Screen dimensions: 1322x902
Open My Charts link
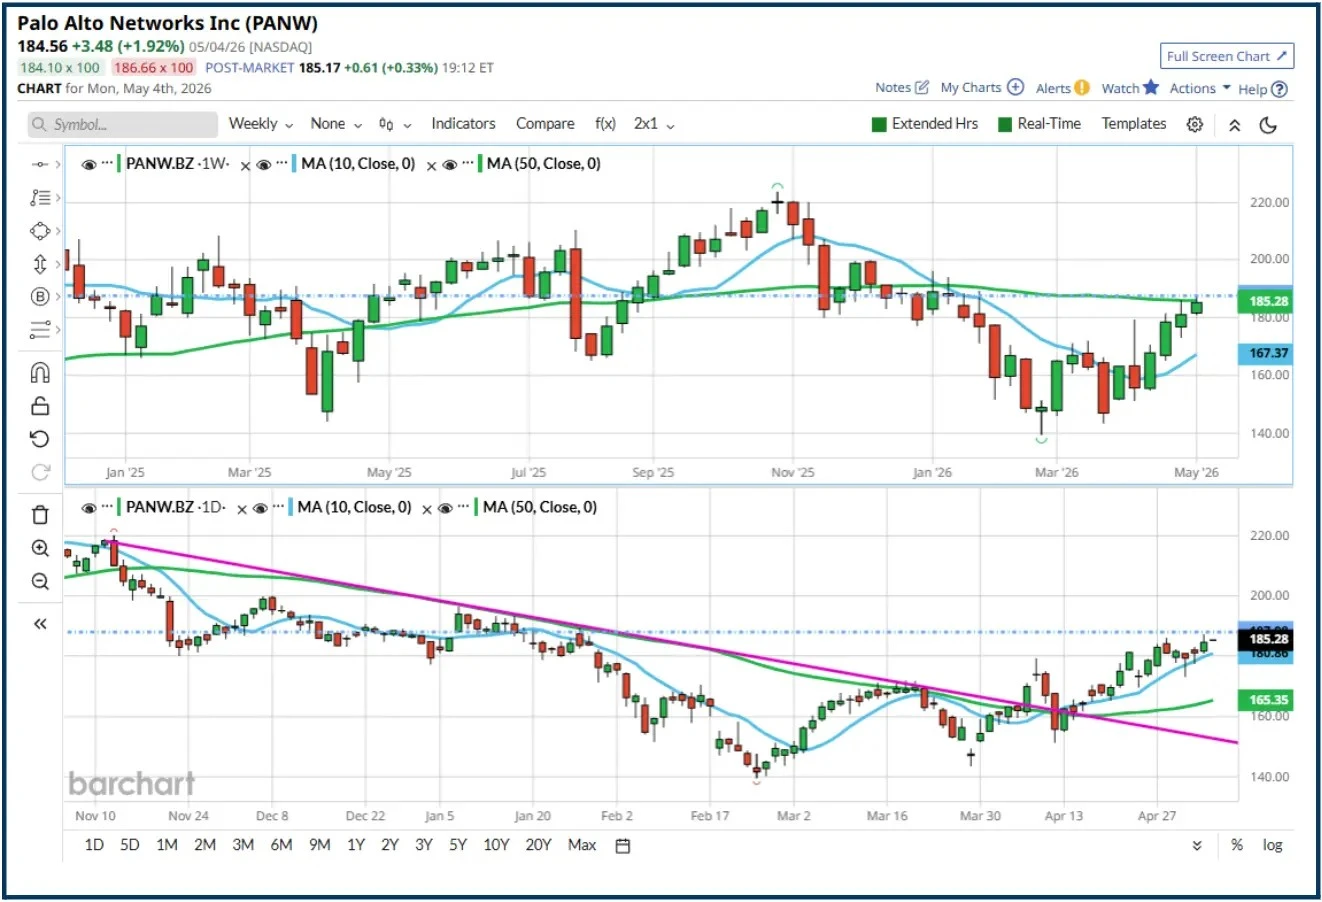point(982,88)
